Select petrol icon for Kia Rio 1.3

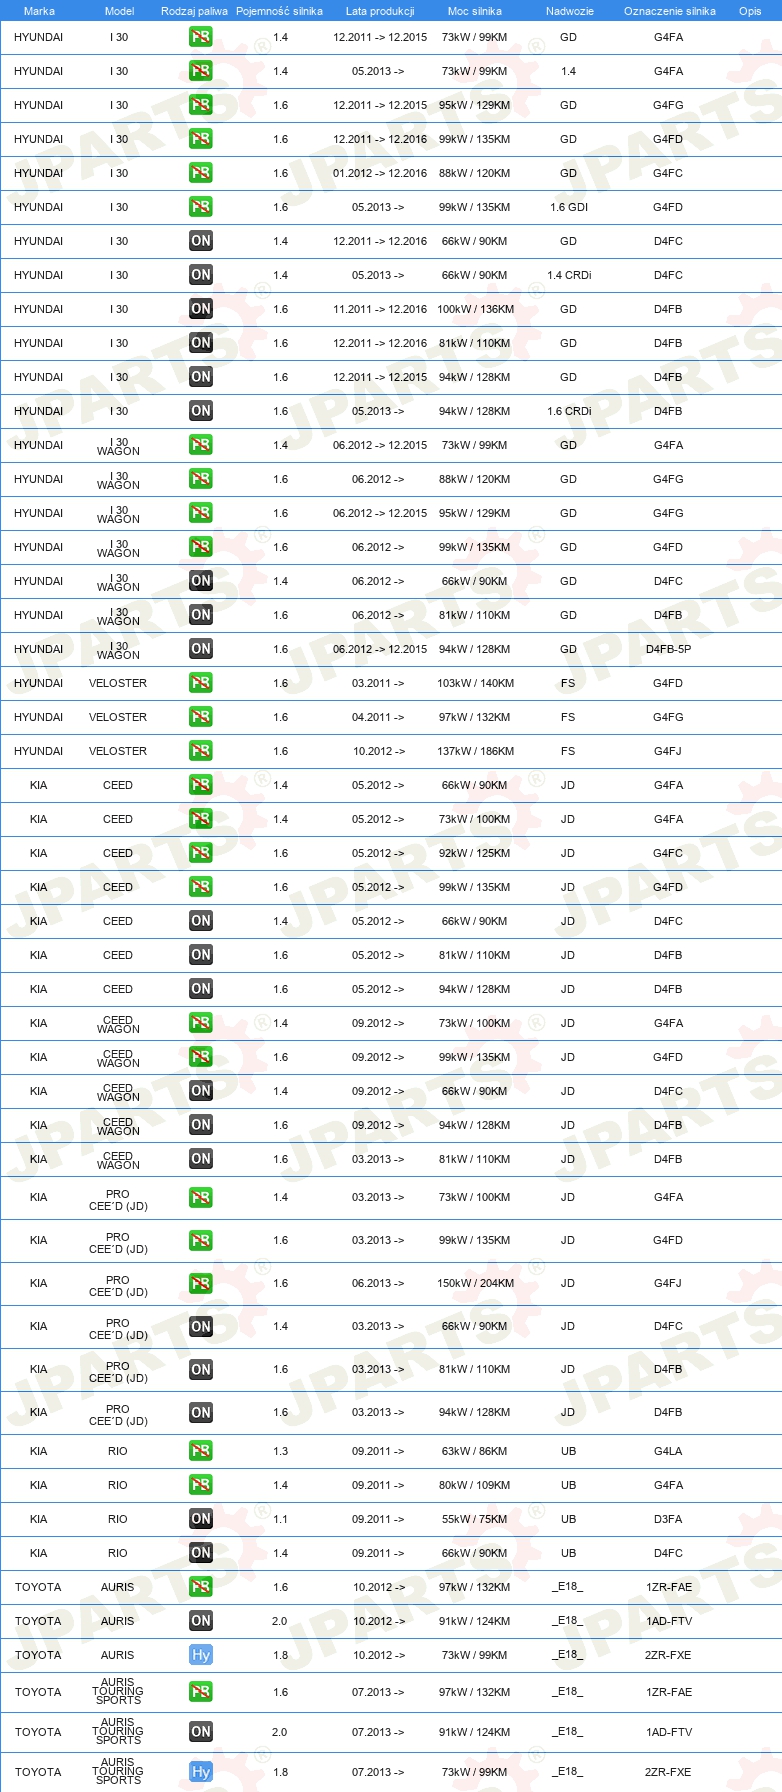tap(201, 1451)
